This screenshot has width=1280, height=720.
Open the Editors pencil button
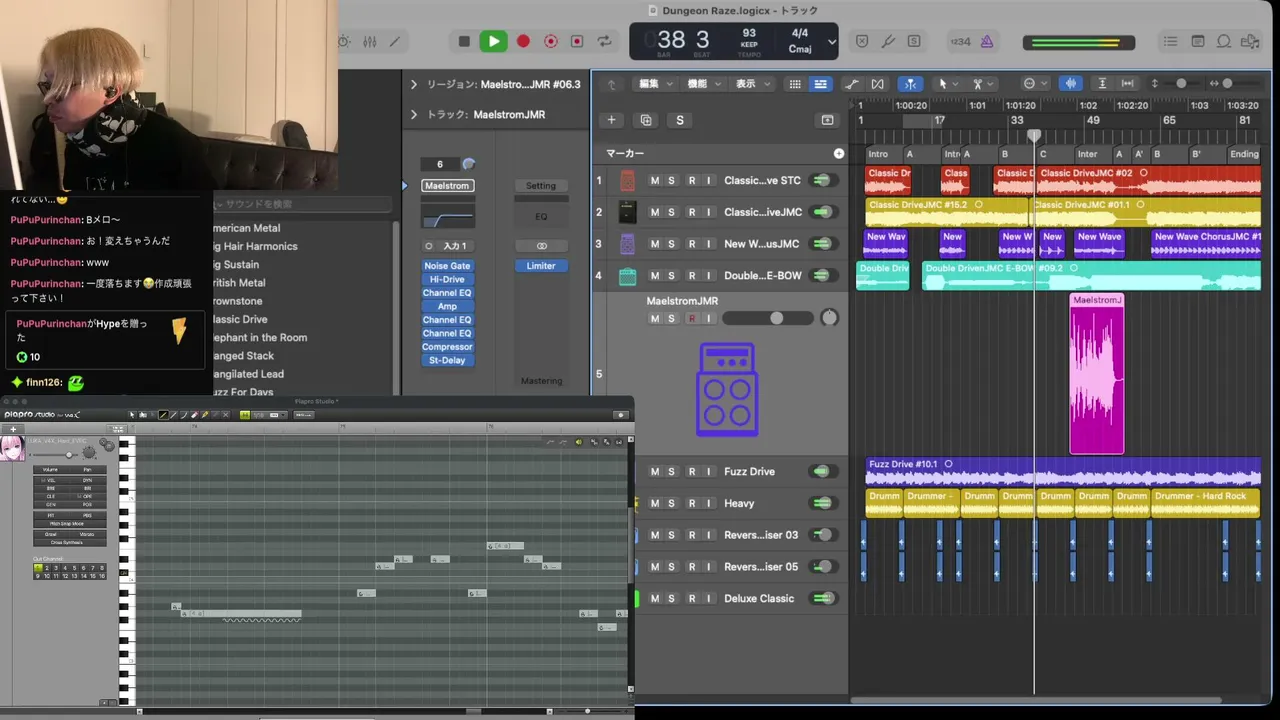pos(395,41)
